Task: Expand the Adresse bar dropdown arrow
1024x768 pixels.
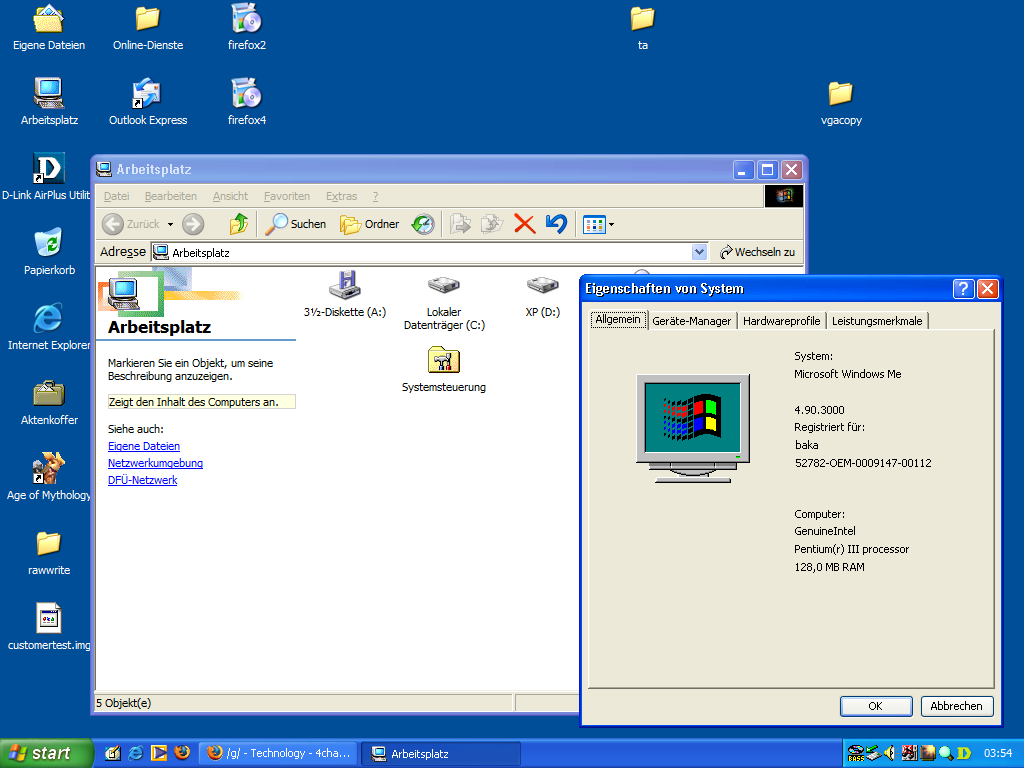Action: point(699,252)
